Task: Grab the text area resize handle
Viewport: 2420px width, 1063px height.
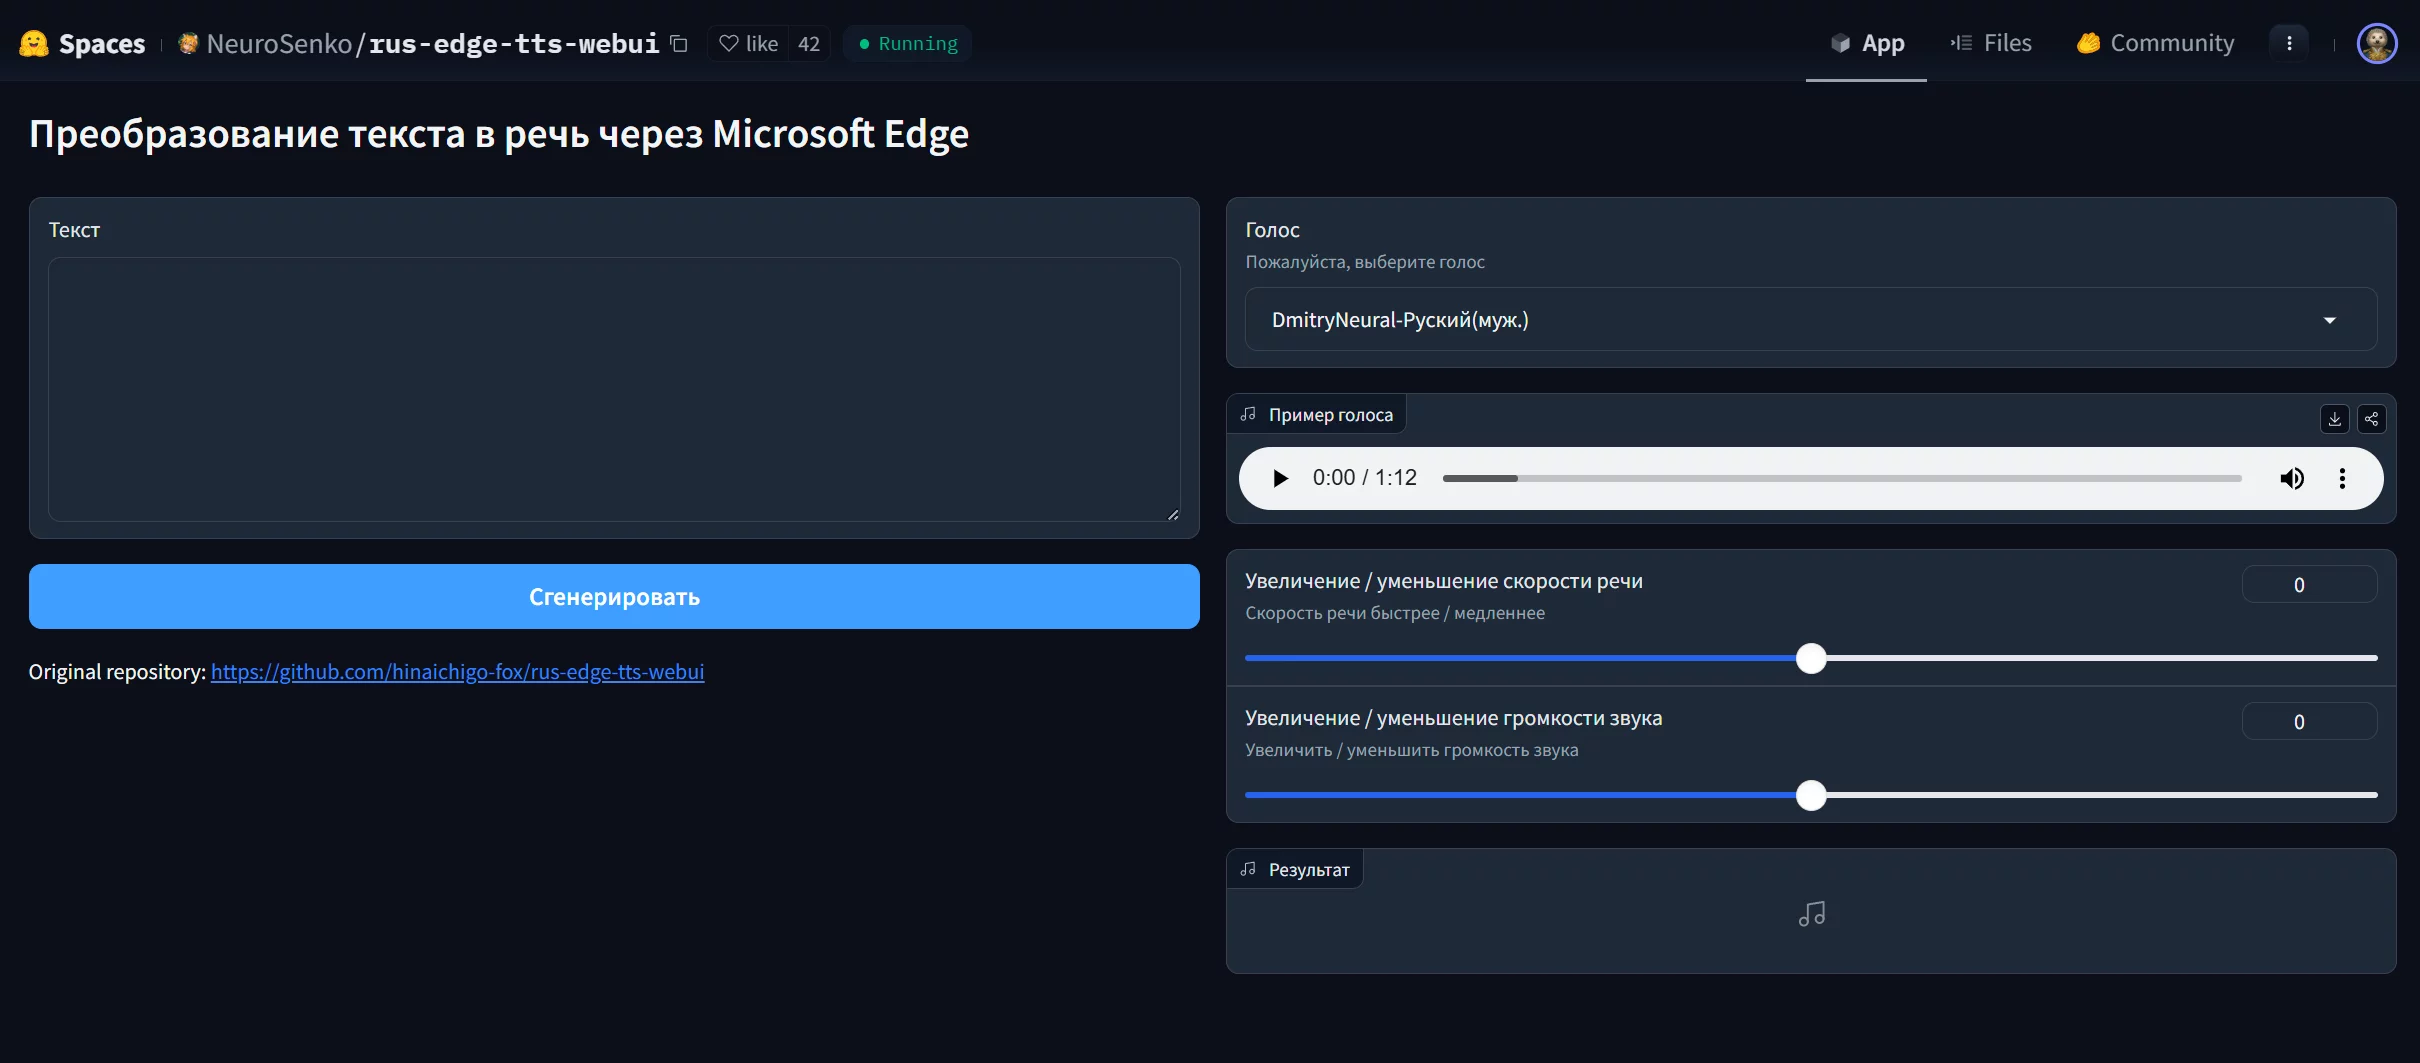Action: pos(1172,514)
